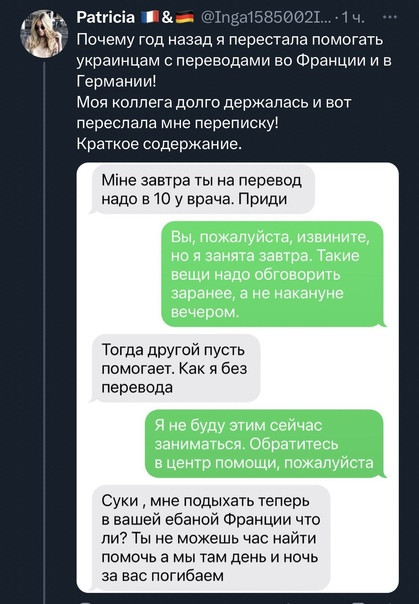Open the Patricia display name link
419x604 pixels.
click(106, 17)
